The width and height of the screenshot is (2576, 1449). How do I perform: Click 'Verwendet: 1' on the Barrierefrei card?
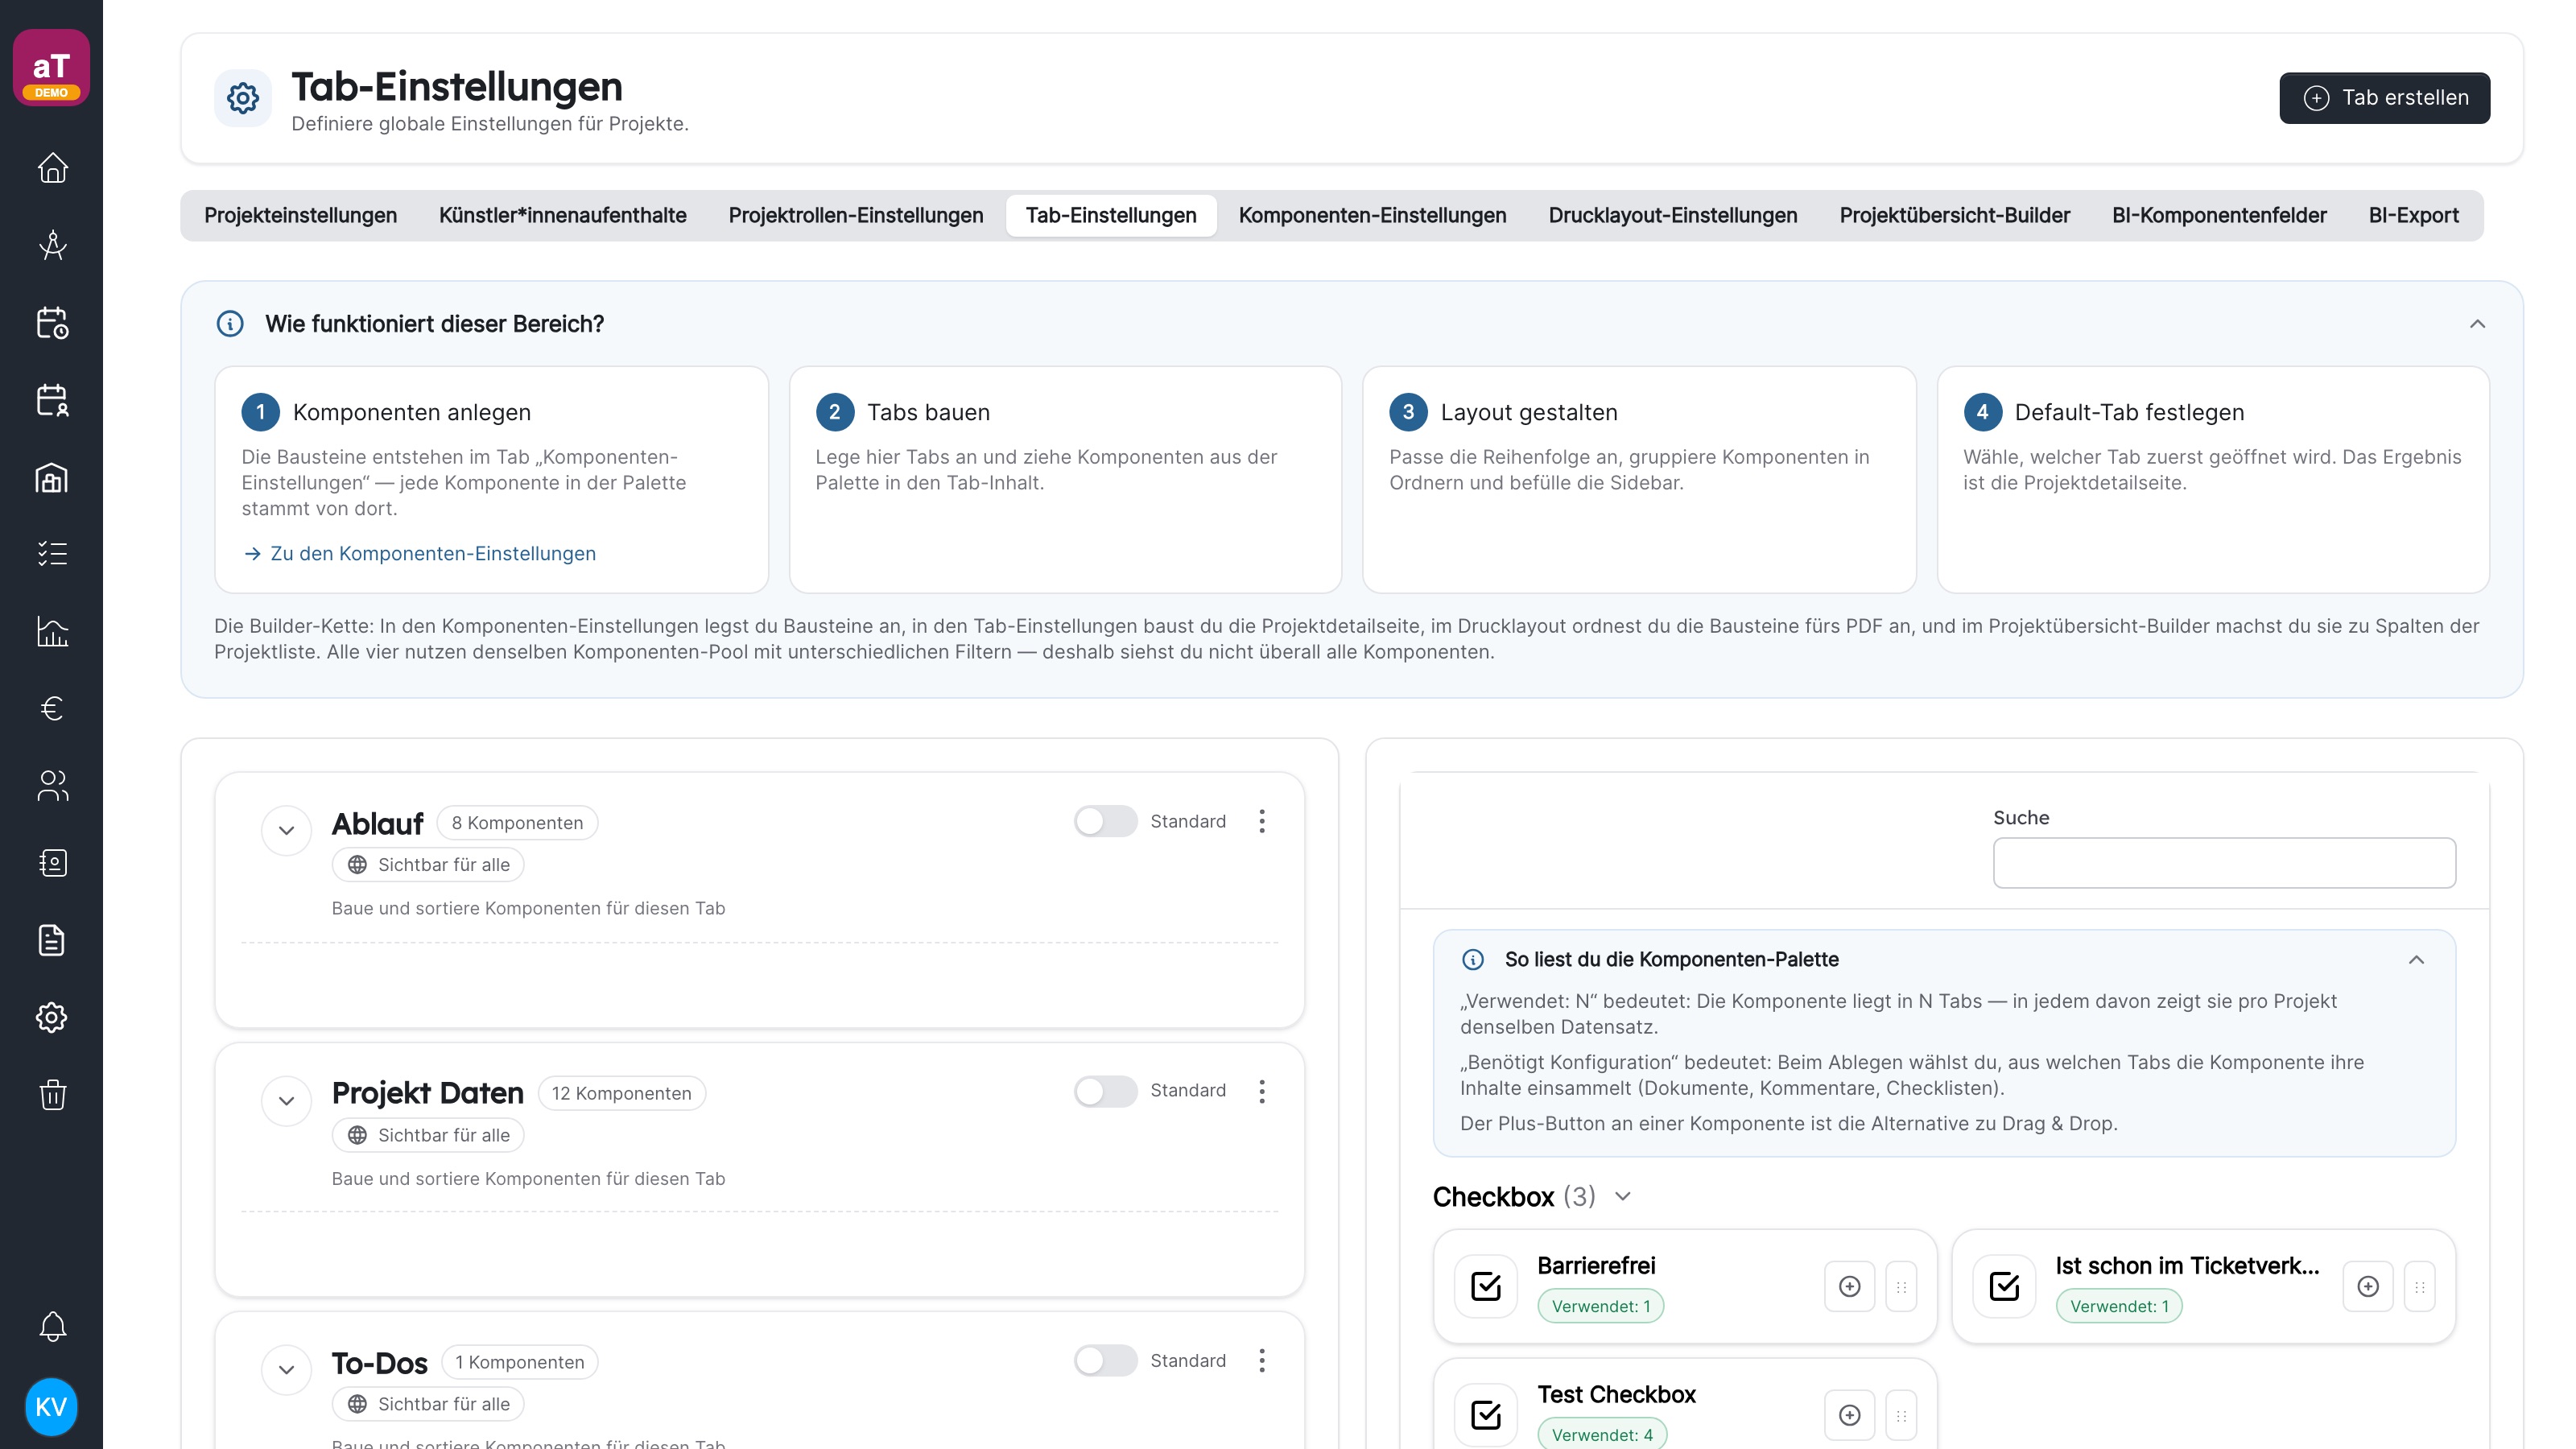pyautogui.click(x=1601, y=1306)
